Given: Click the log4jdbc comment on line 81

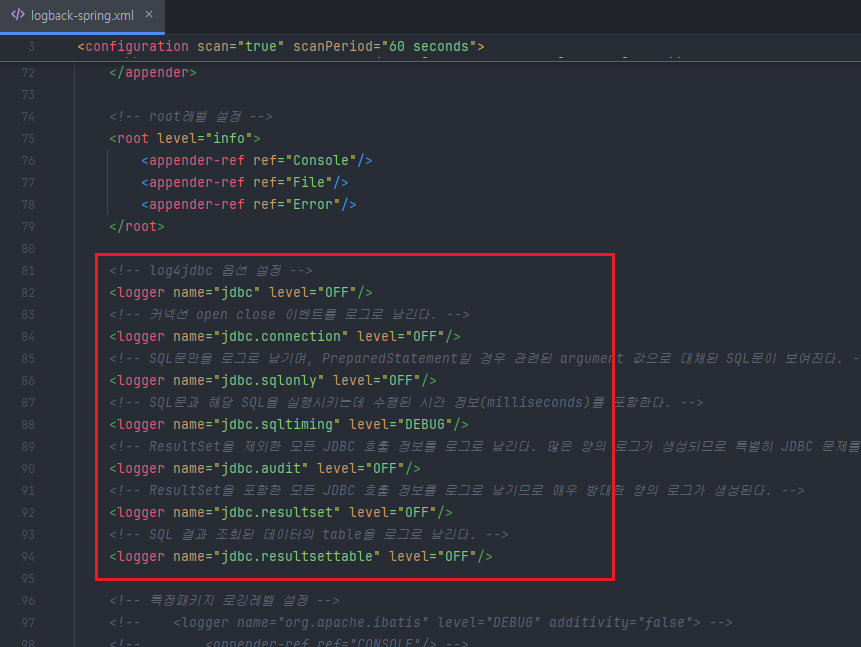Looking at the screenshot, I should pos(211,270).
